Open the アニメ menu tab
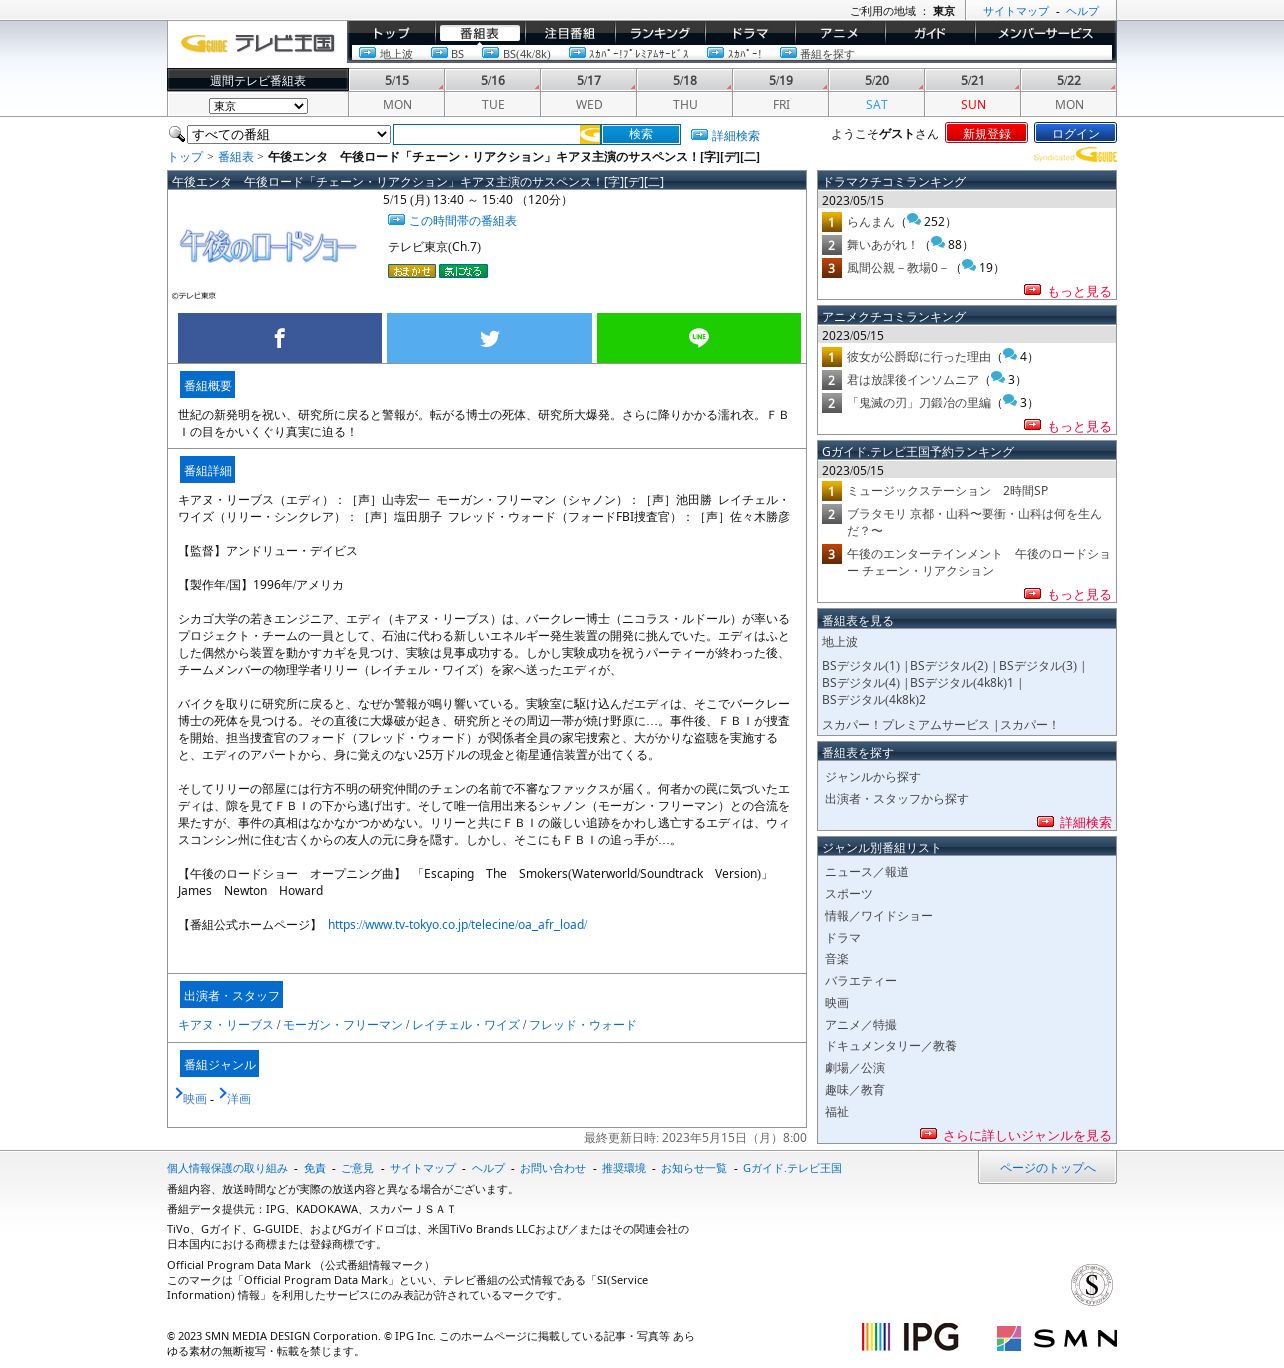The width and height of the screenshot is (1284, 1368). [x=840, y=33]
